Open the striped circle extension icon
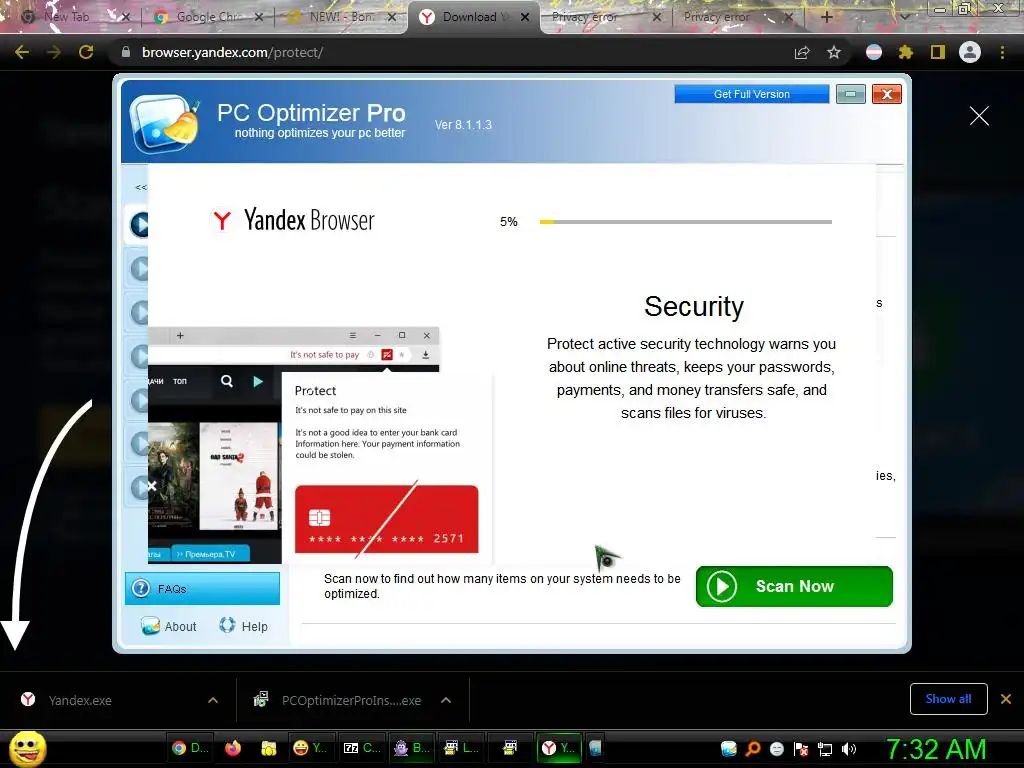The image size is (1024, 768). point(873,52)
